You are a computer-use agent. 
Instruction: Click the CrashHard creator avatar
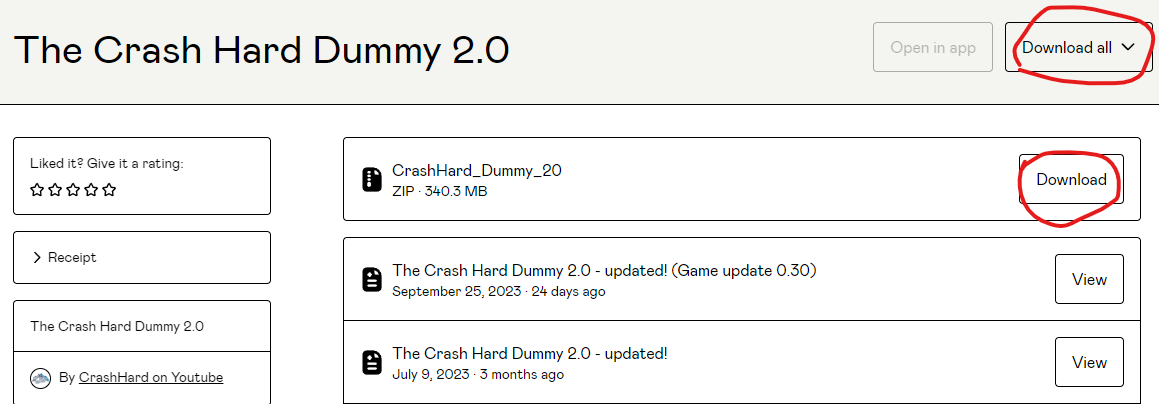pyautogui.click(x=41, y=378)
